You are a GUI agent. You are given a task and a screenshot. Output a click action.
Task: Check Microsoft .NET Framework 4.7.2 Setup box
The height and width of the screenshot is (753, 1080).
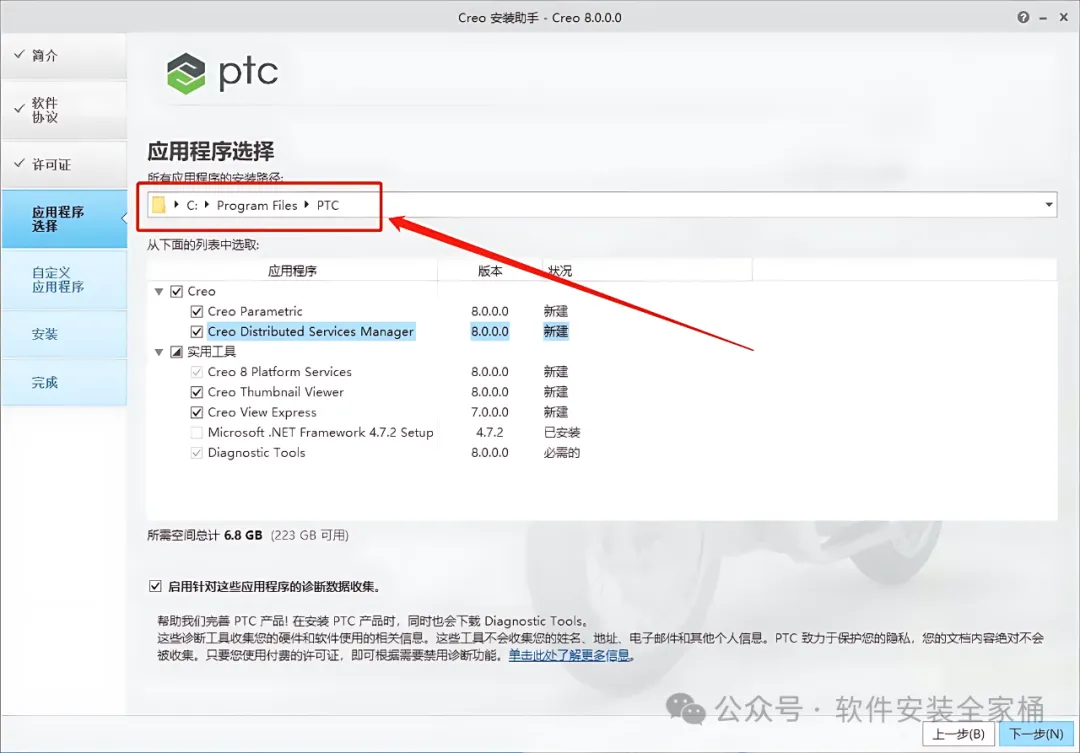tap(196, 433)
